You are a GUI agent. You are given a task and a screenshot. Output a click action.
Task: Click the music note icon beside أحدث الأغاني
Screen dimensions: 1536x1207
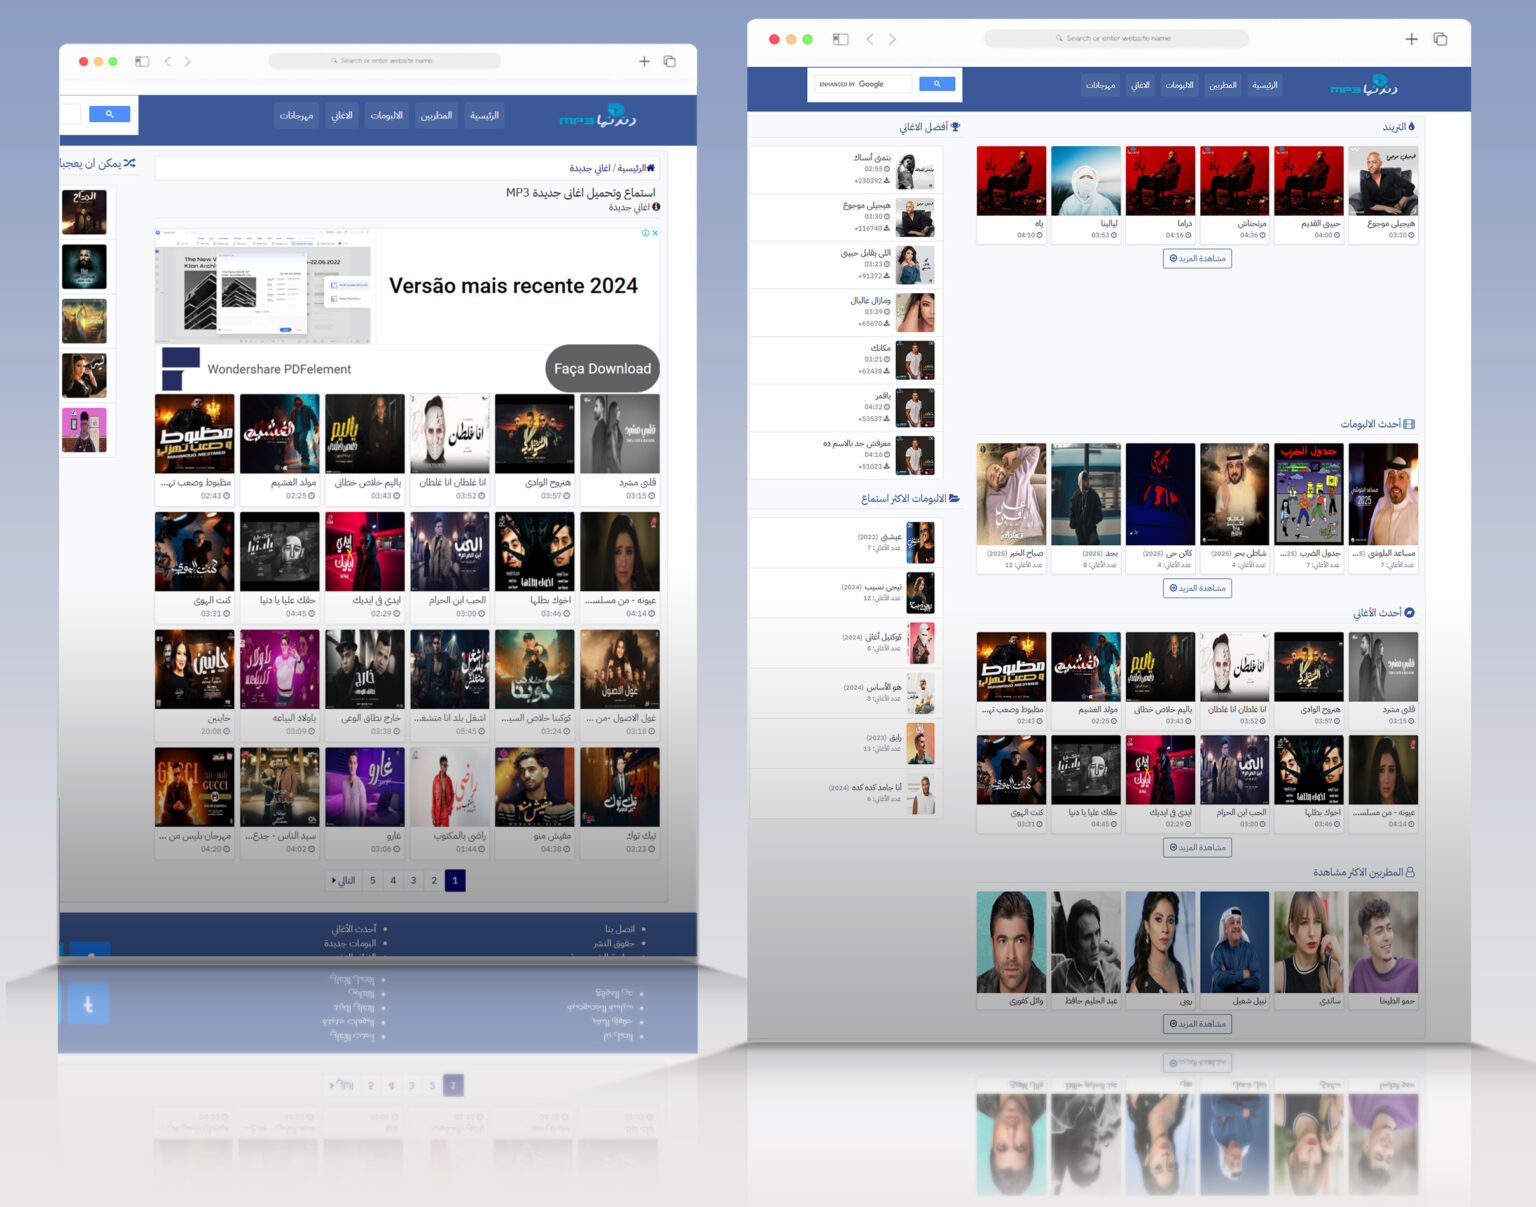pos(1411,612)
